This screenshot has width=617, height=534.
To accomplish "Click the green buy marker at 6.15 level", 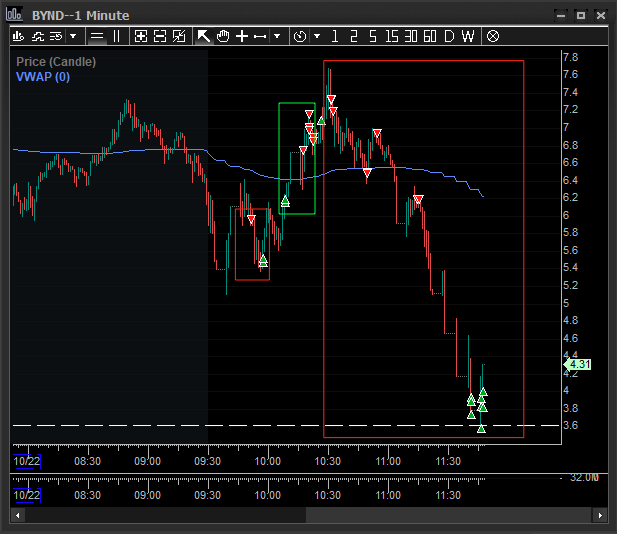I will click(x=285, y=202).
